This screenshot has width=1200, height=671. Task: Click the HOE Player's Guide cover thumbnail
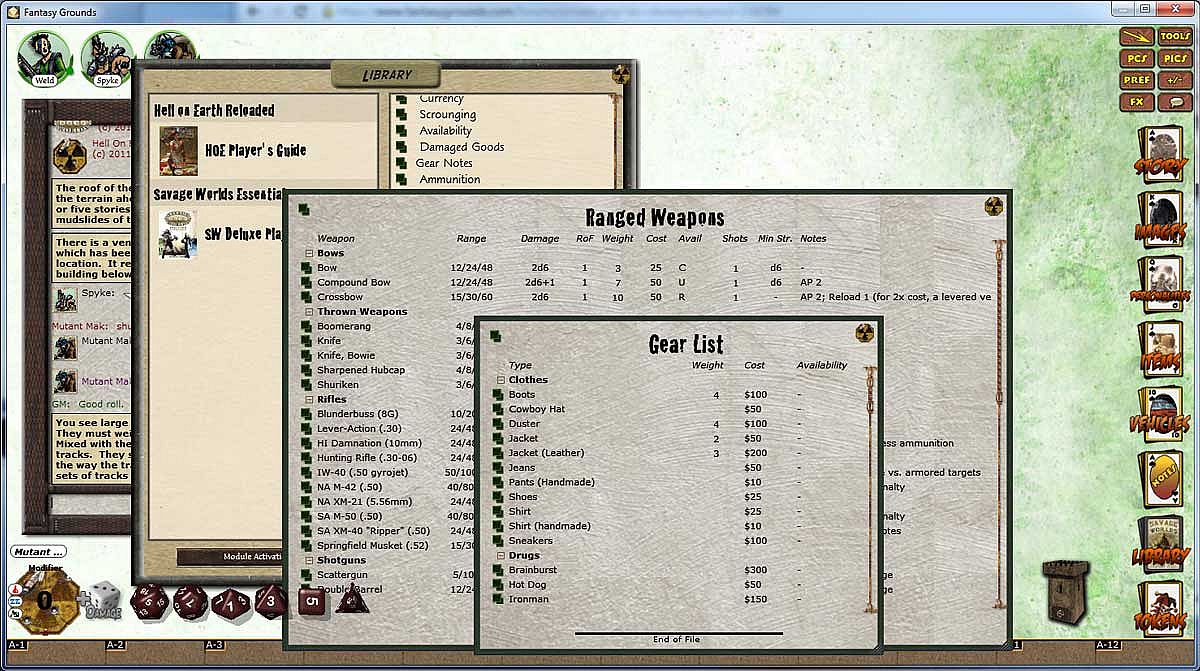178,151
